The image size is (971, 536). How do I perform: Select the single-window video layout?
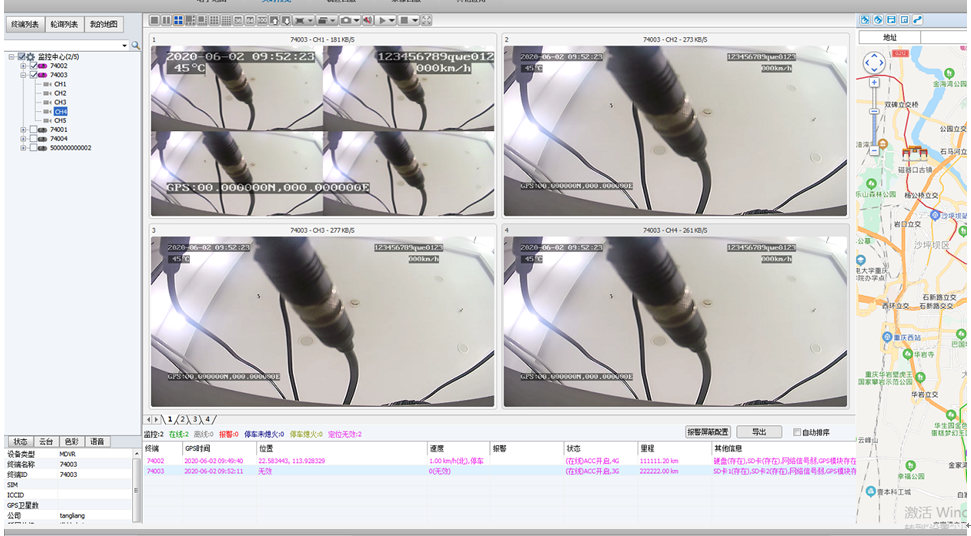[154, 20]
